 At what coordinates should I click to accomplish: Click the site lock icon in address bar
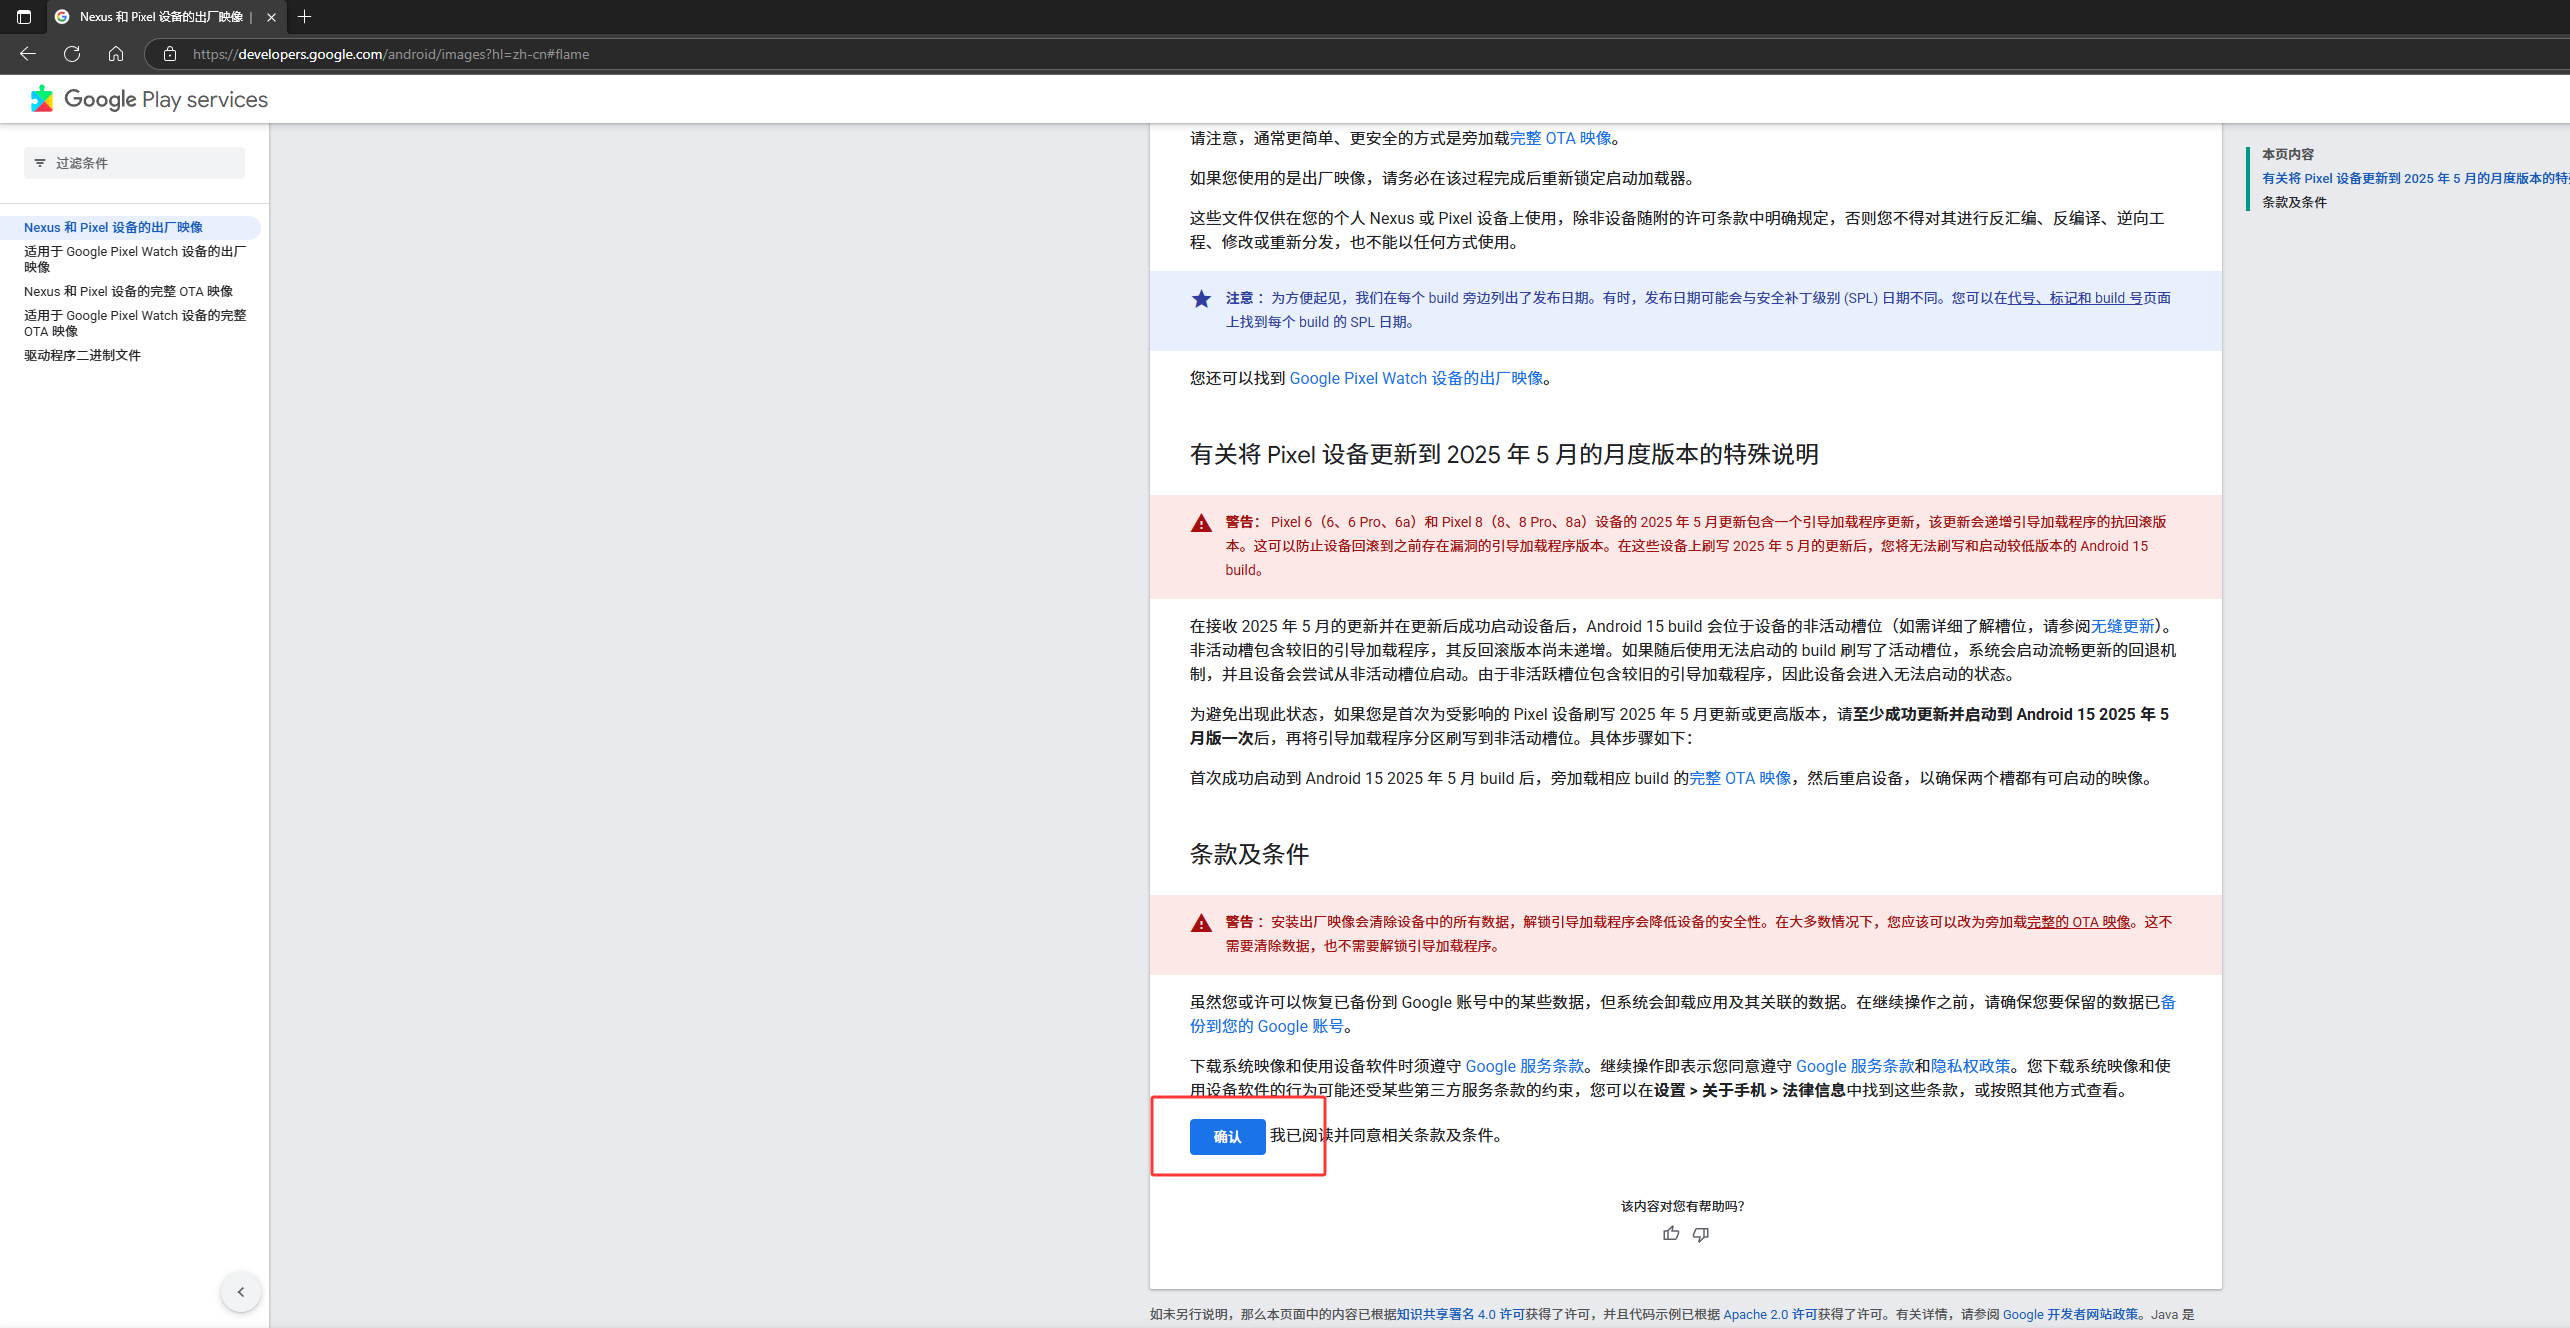[x=170, y=54]
